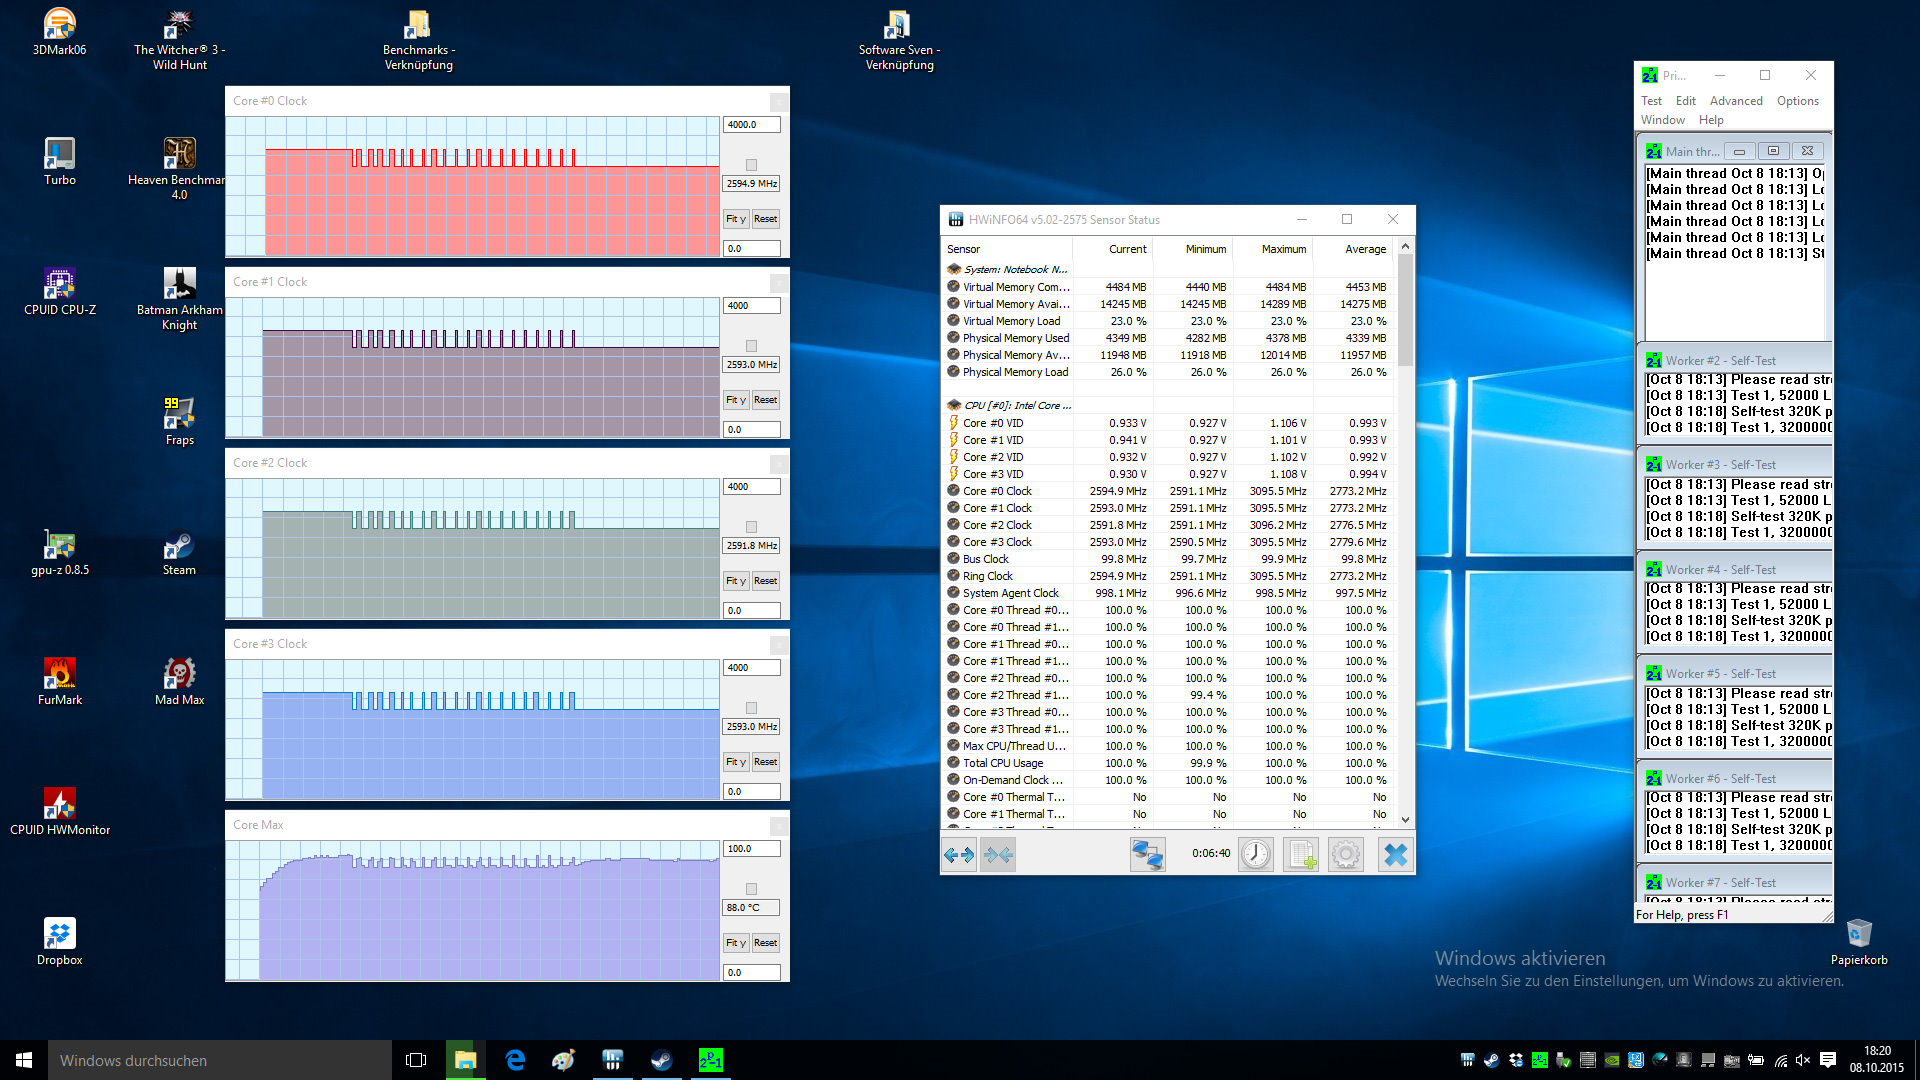The image size is (1920, 1080).
Task: Click Core #0 Clock maximum field 4000.0
Action: [x=751, y=125]
